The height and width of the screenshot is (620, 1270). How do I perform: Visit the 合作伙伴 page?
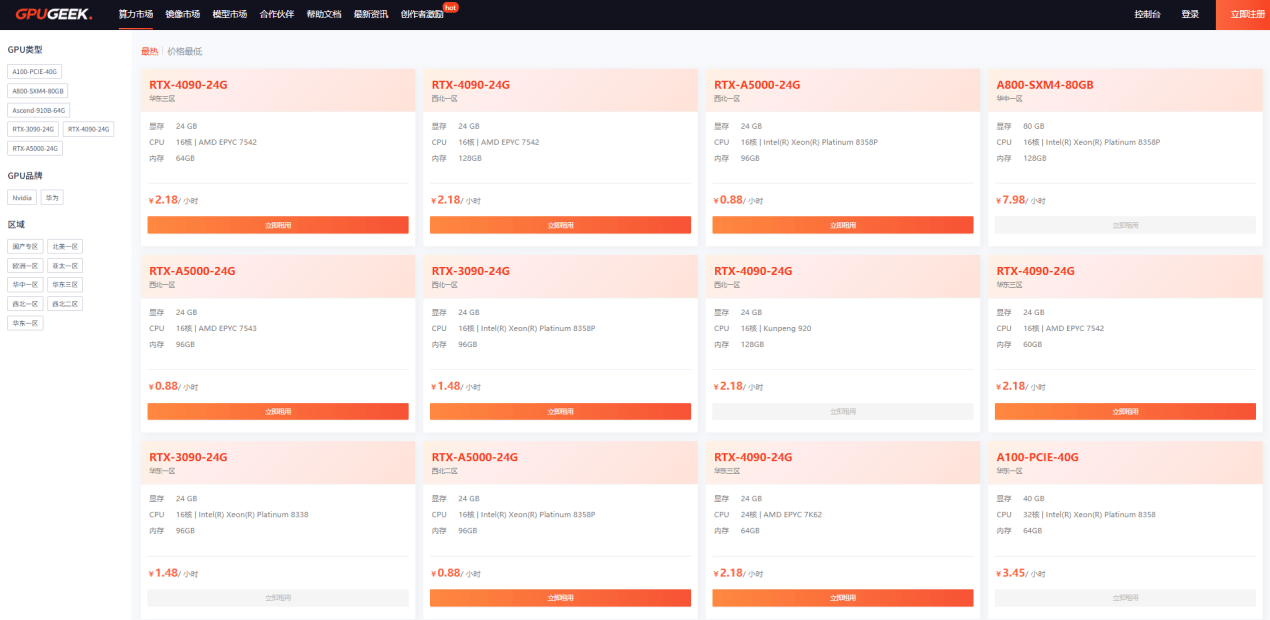(x=276, y=14)
